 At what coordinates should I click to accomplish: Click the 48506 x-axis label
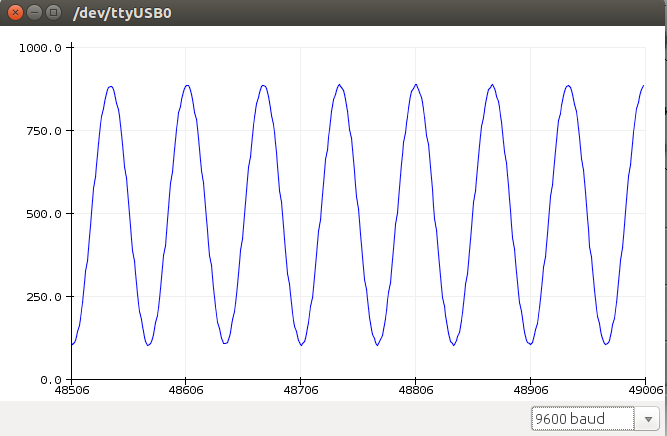pos(72,390)
